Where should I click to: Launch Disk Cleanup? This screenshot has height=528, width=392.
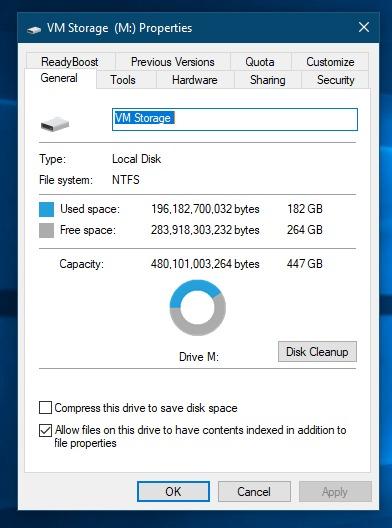point(317,352)
